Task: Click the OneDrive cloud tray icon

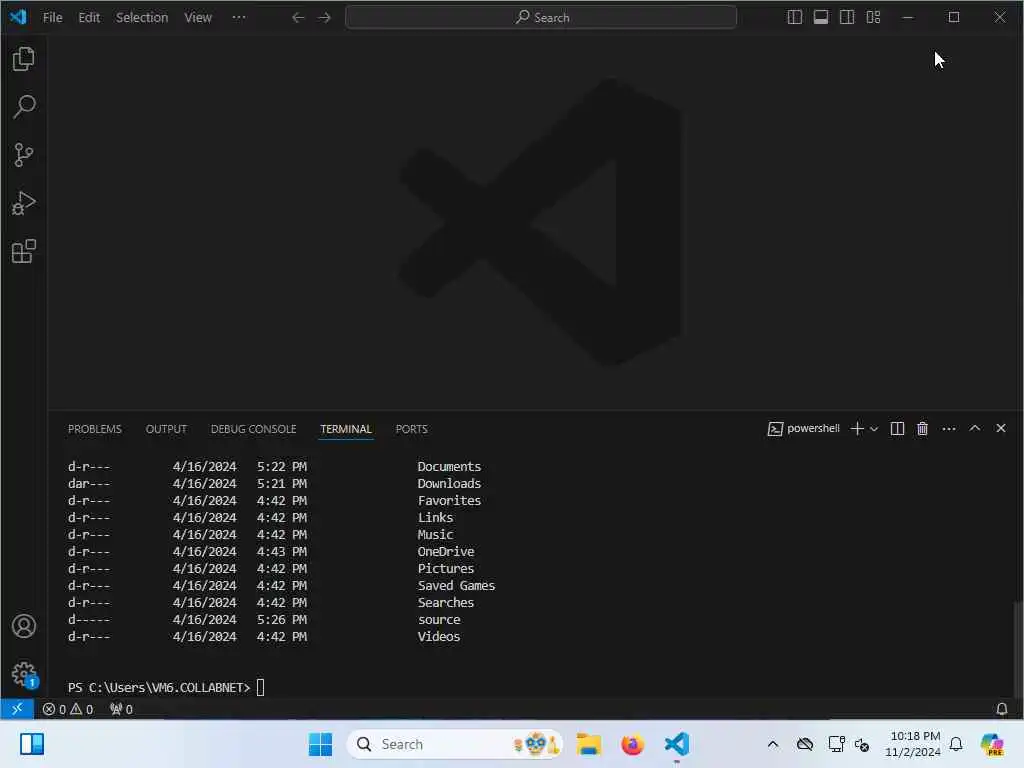Action: click(x=805, y=744)
